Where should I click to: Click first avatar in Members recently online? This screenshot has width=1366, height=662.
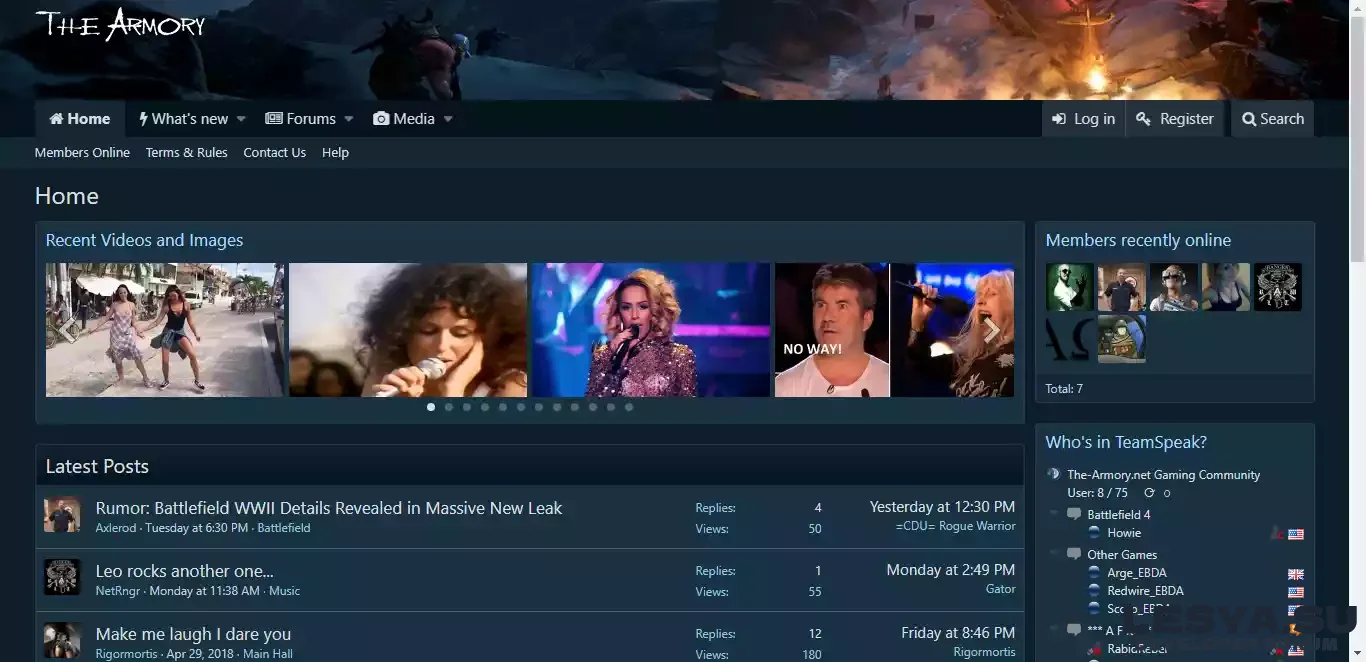(x=1070, y=287)
